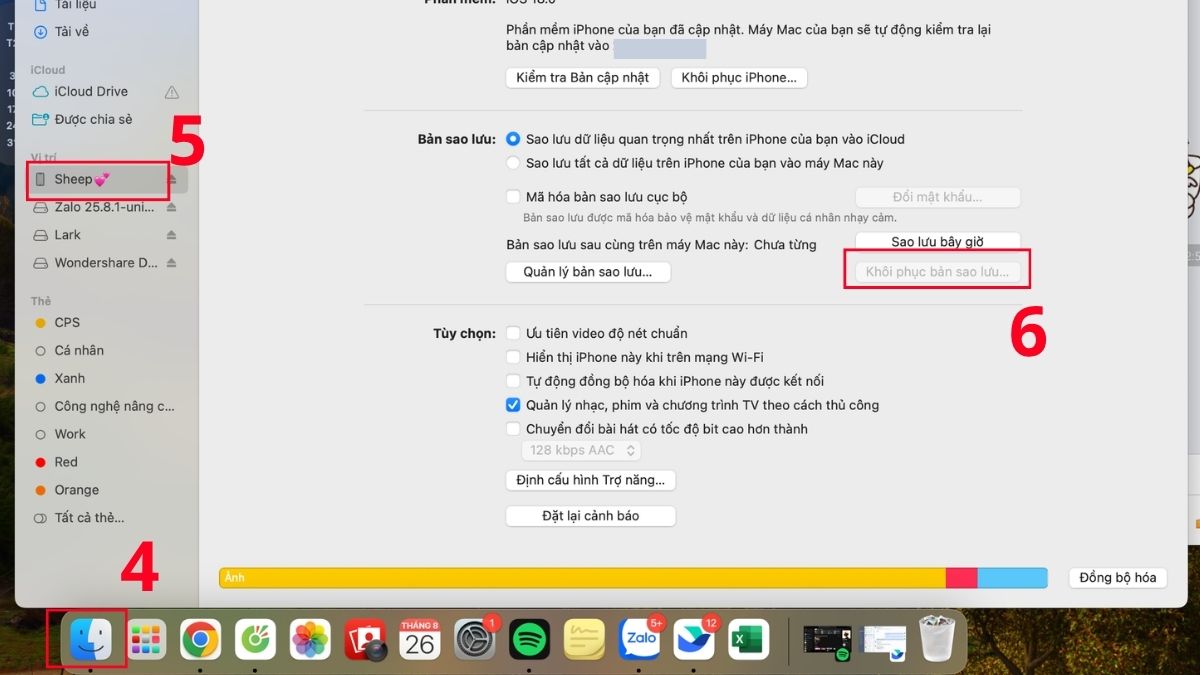Click Sao lưu bây giờ button

938,242
